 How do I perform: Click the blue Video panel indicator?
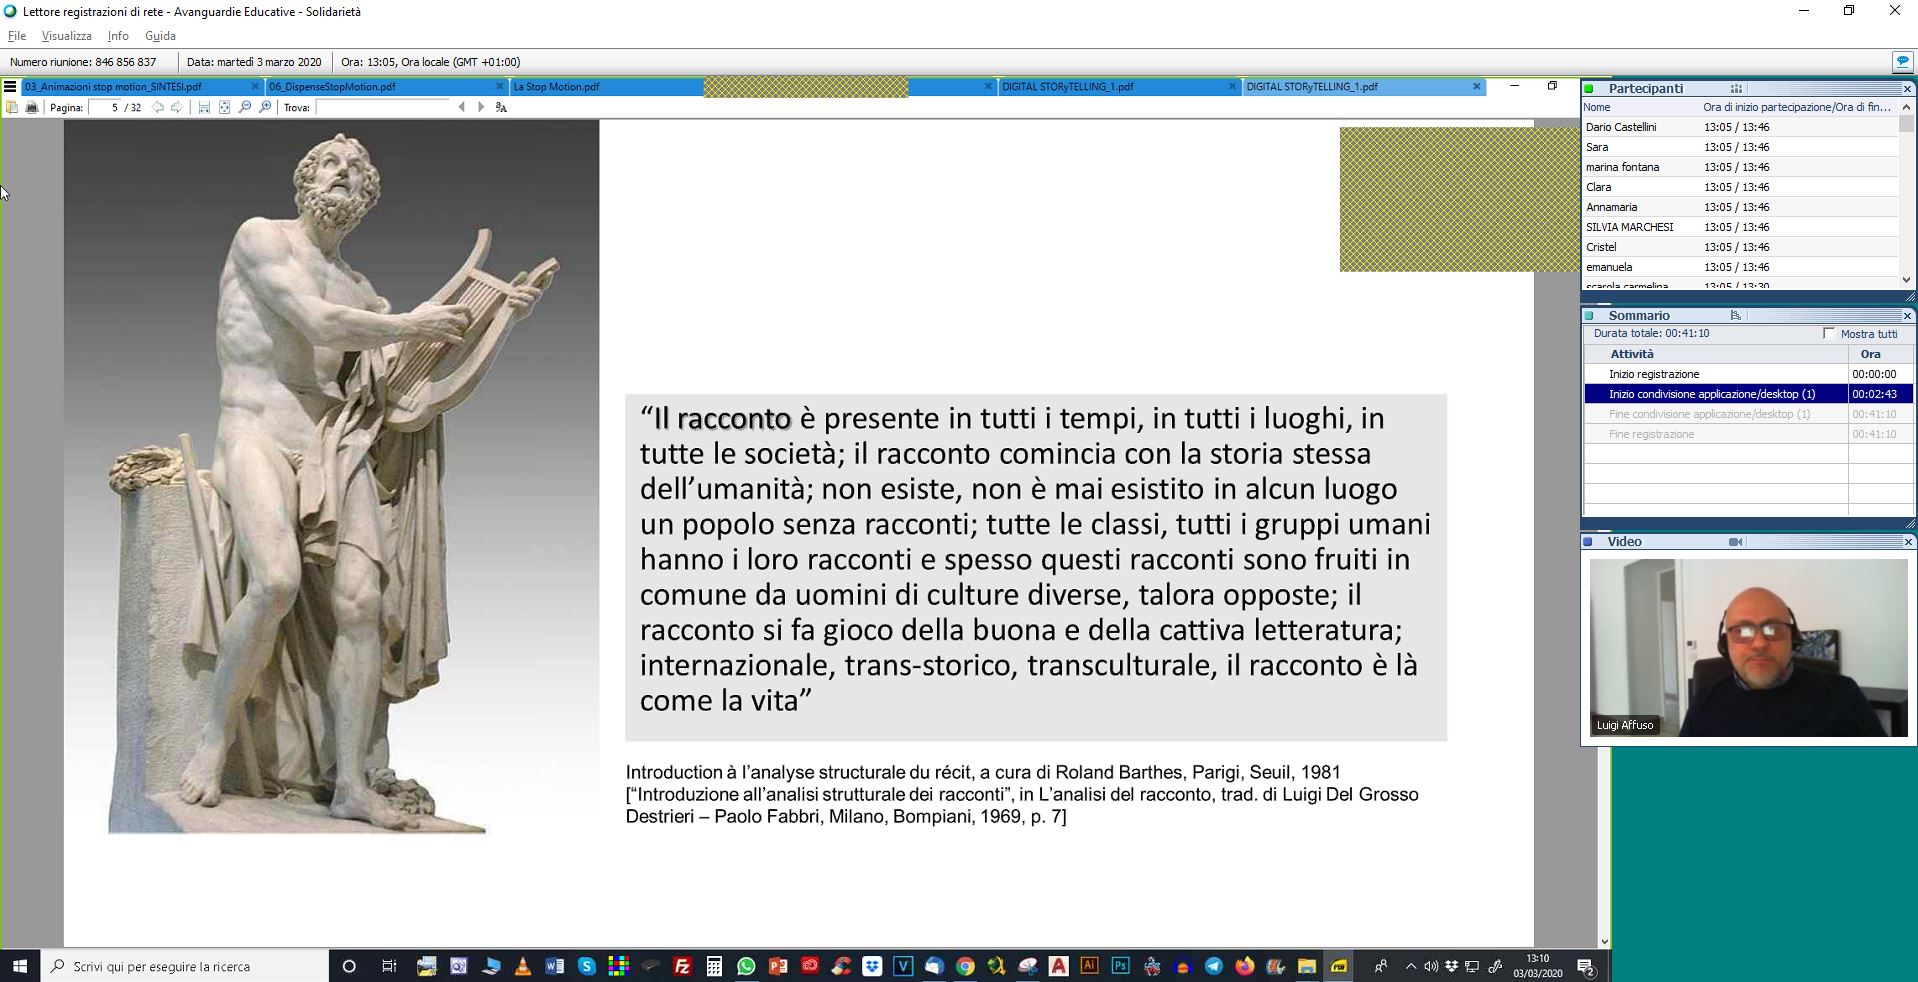click(x=1588, y=542)
